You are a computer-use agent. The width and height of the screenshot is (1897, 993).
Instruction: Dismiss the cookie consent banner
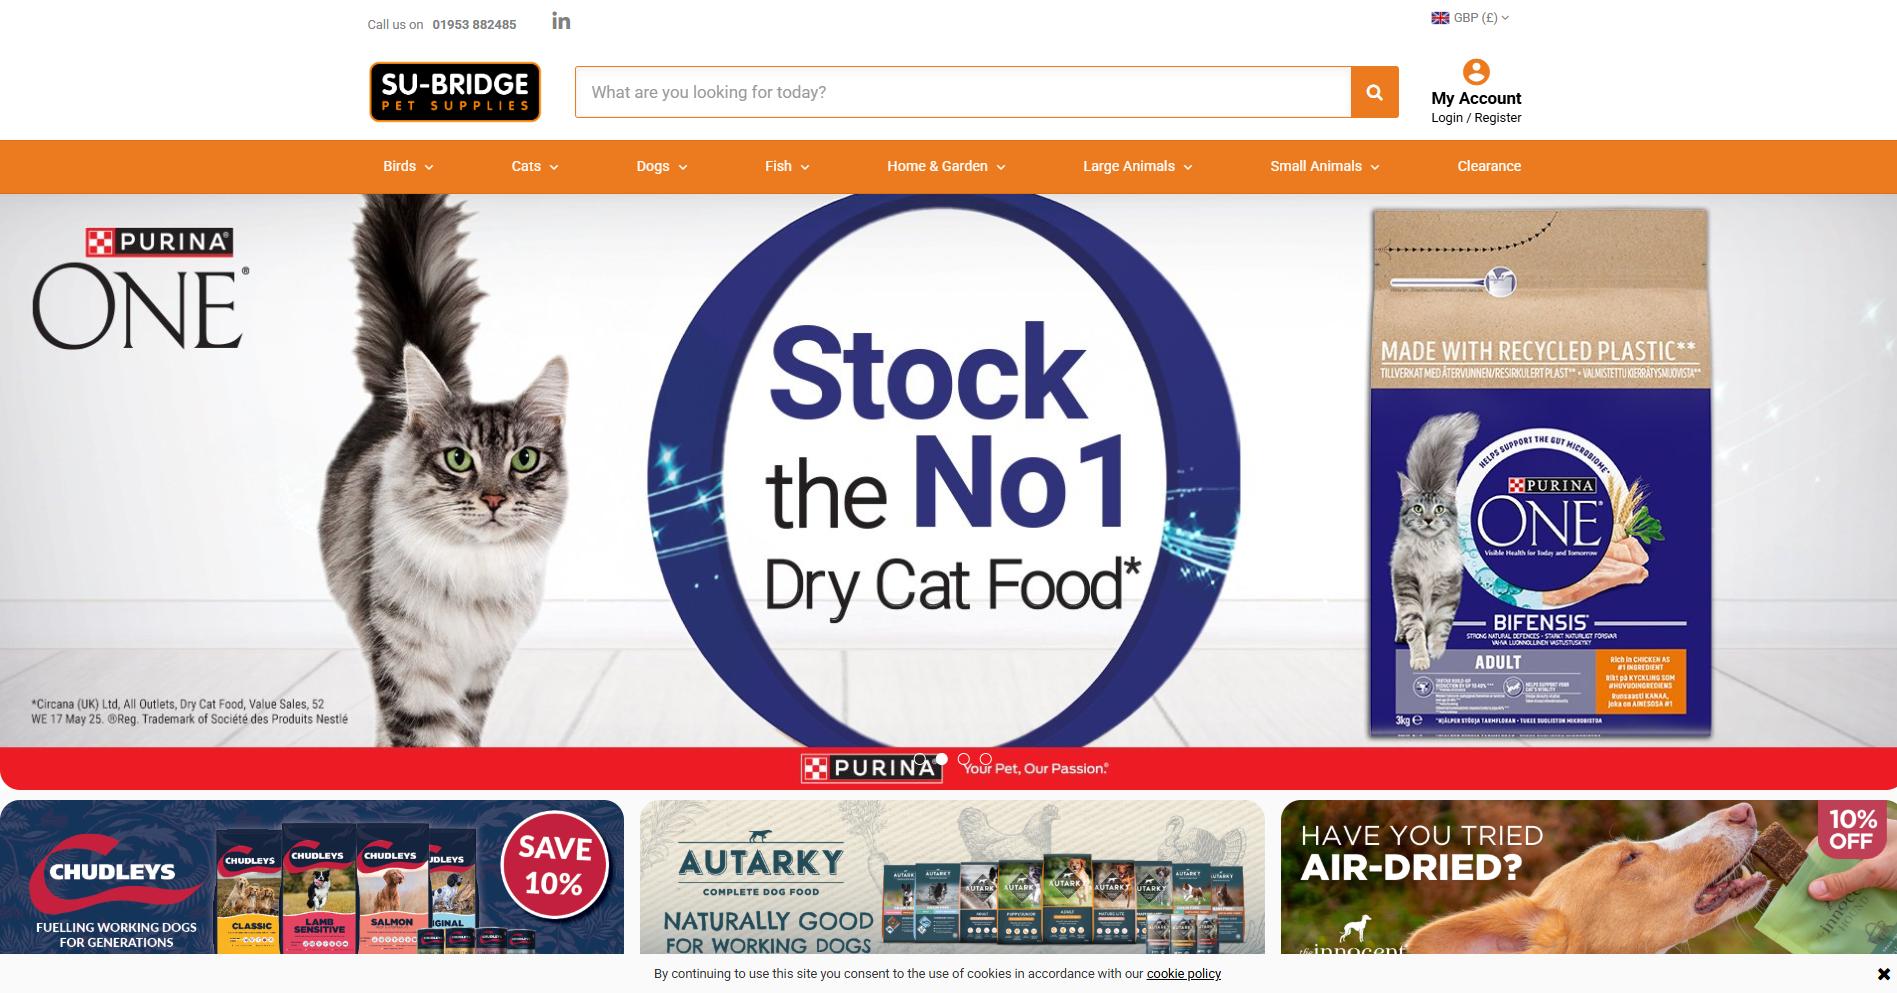point(1883,974)
